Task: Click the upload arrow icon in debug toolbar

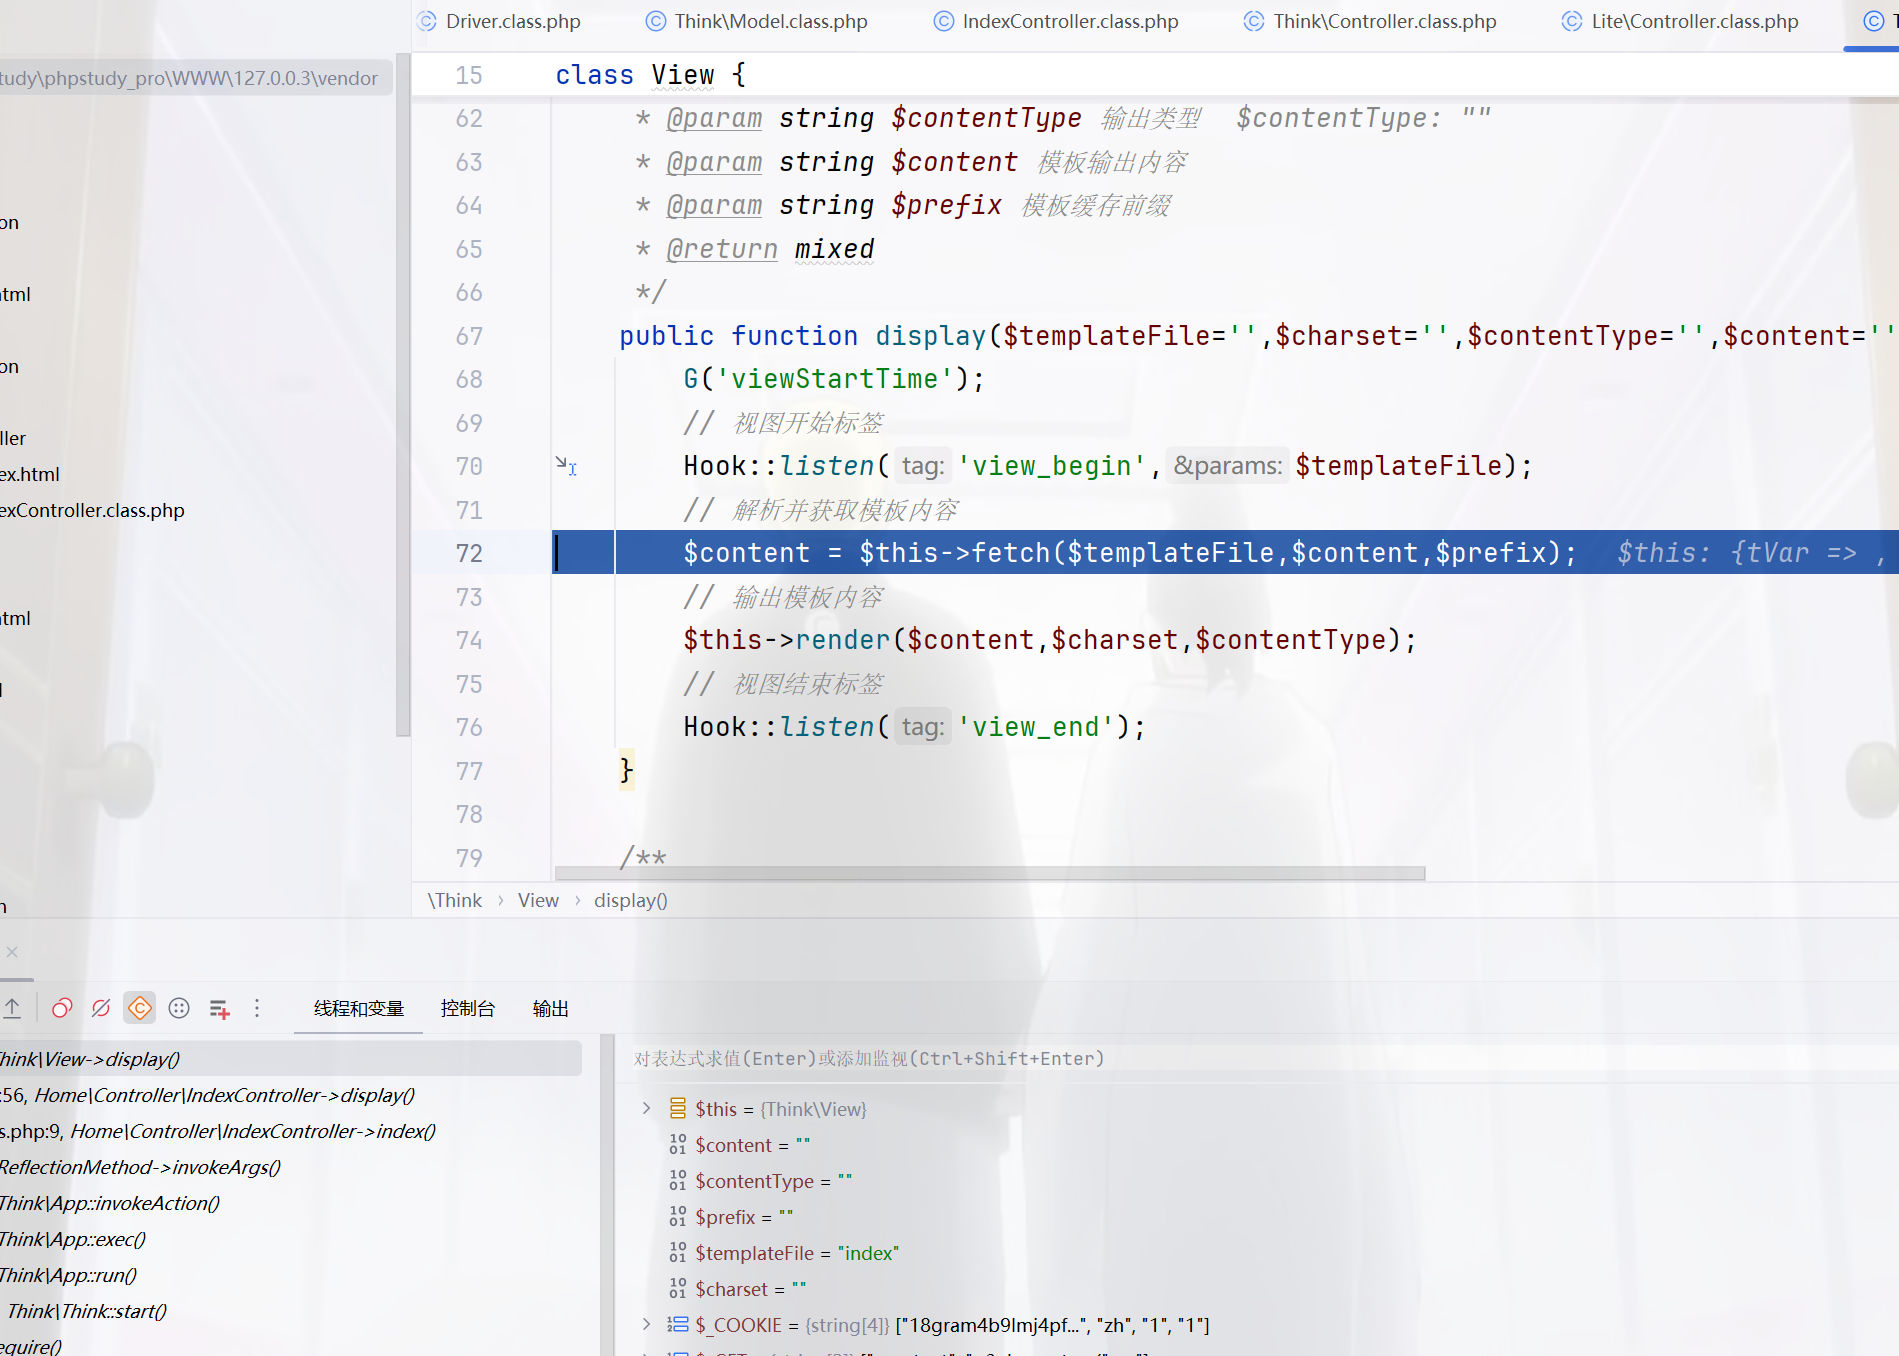Action: coord(12,1008)
